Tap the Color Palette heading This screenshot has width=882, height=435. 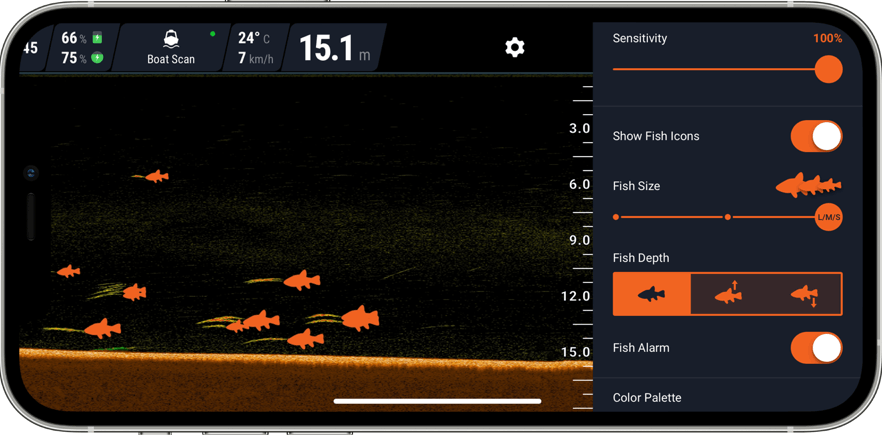(647, 398)
